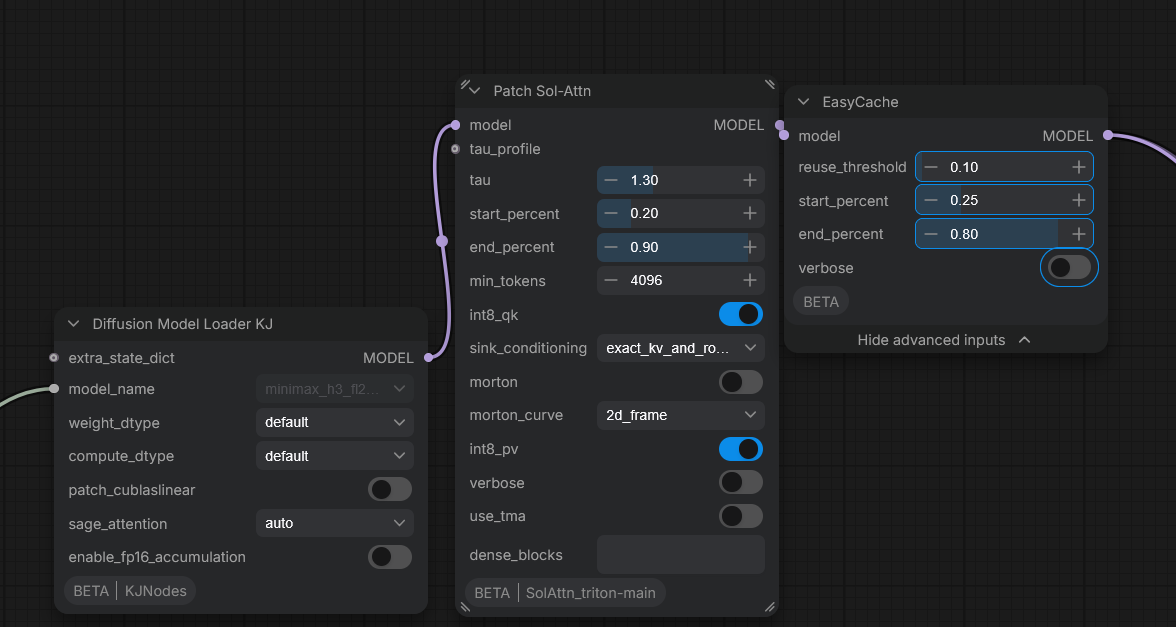Decrease Patch Sol-Attn end_percent
This screenshot has width=1176, height=627.
(611, 247)
